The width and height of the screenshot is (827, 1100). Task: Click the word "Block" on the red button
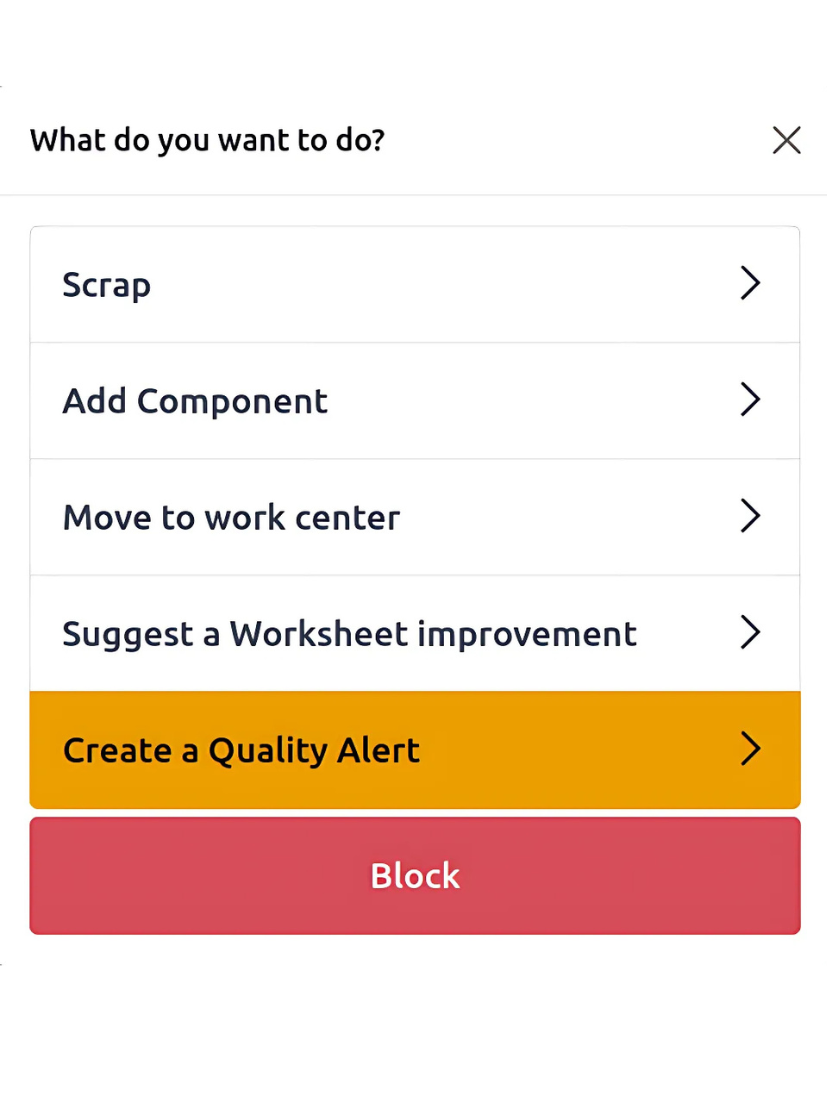pyautogui.click(x=415, y=876)
